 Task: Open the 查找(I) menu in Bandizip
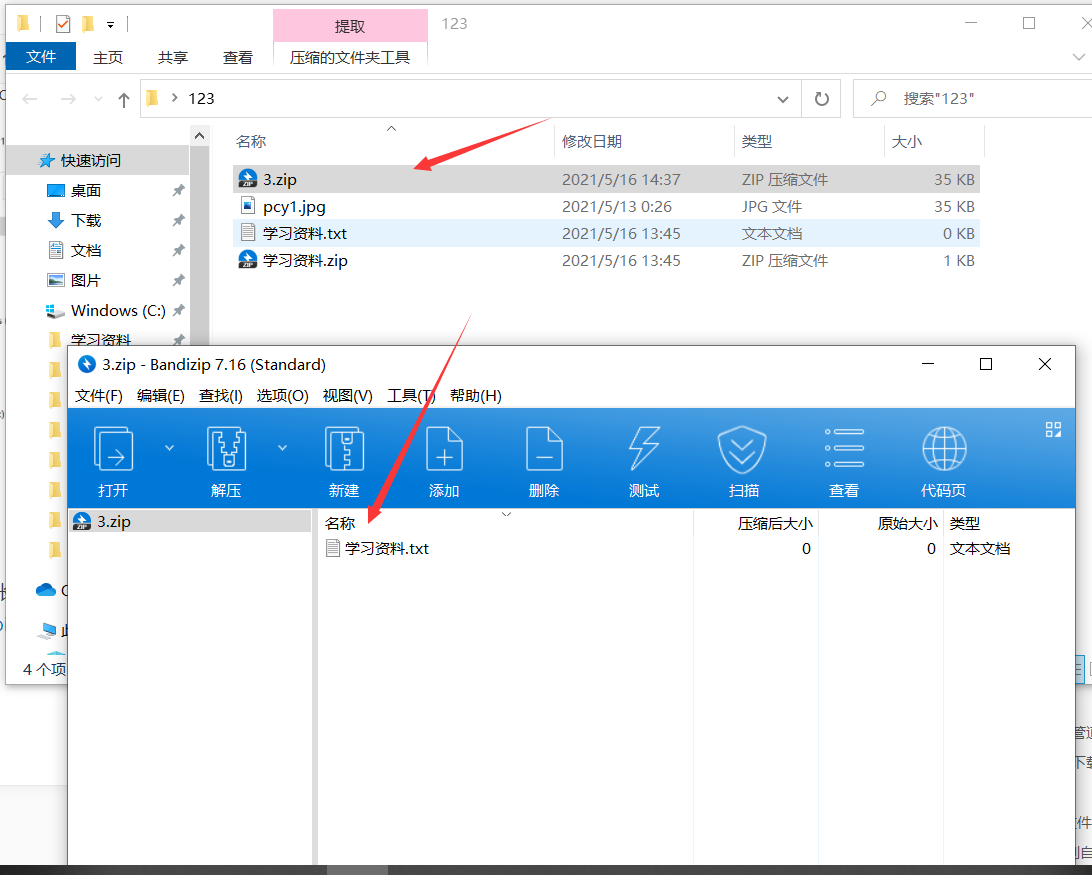pos(221,396)
